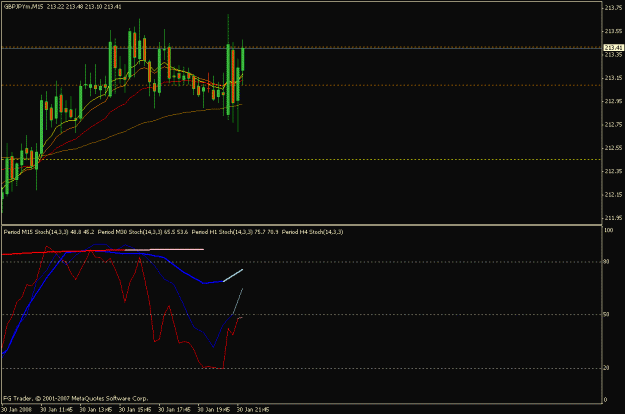Click the 213.15 price axis label
The height and width of the screenshot is (414, 625).
coord(613,78)
